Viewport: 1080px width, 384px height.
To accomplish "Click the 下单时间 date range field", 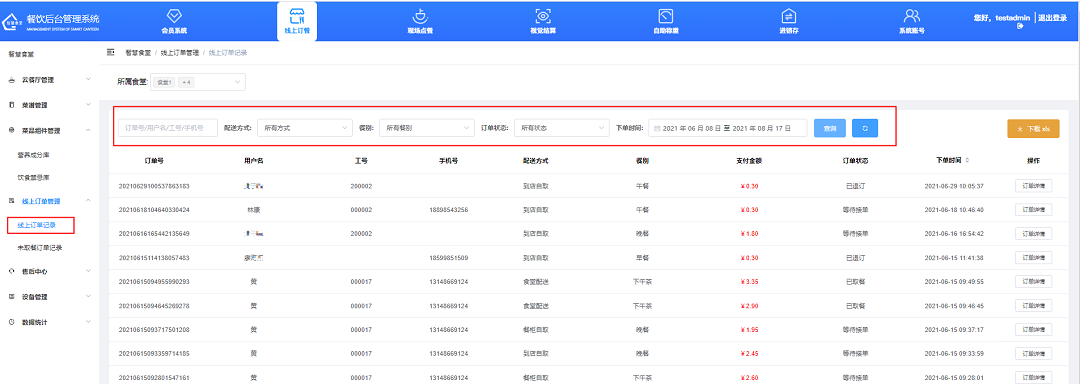I will 727,128.
